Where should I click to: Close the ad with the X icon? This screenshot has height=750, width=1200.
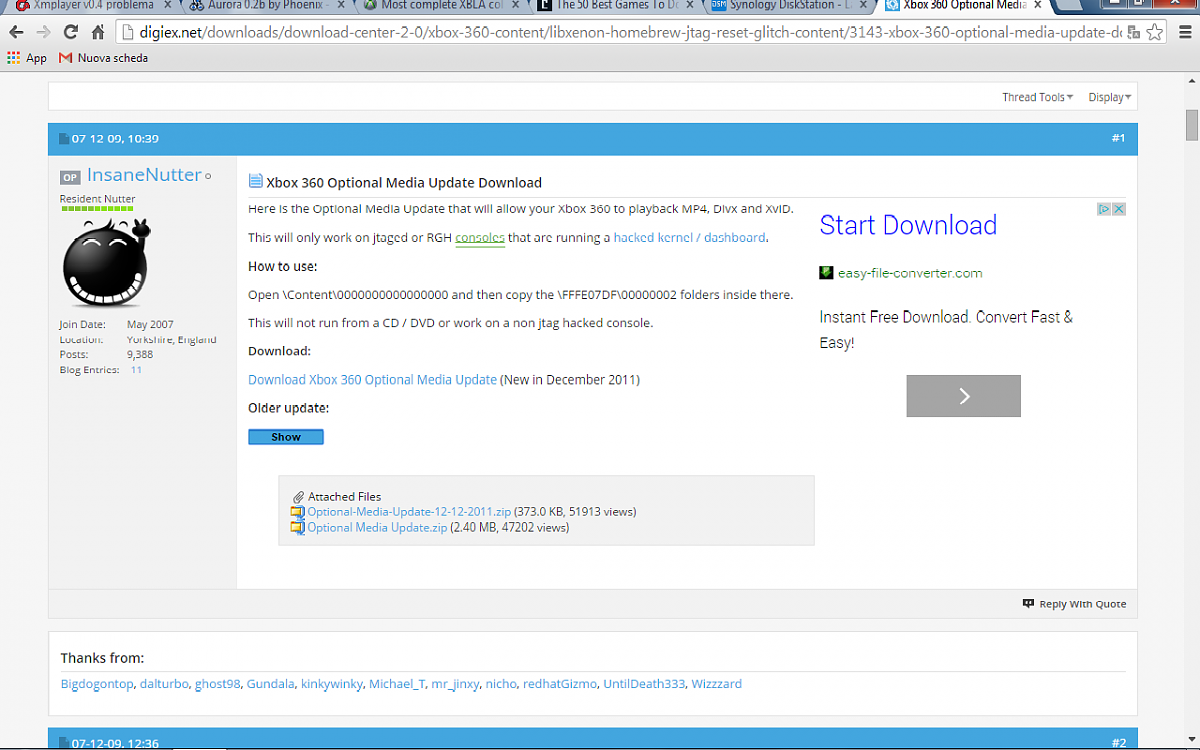(x=1119, y=209)
